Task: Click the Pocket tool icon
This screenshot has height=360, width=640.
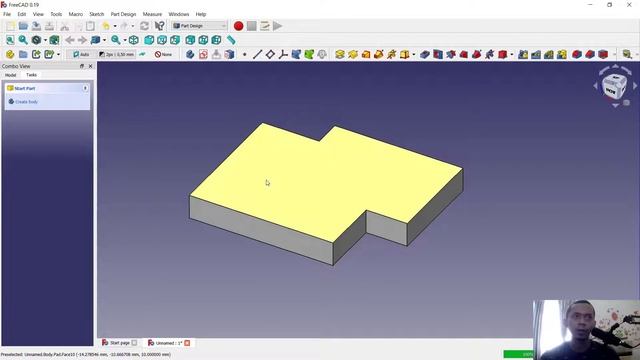Action: [x=425, y=54]
